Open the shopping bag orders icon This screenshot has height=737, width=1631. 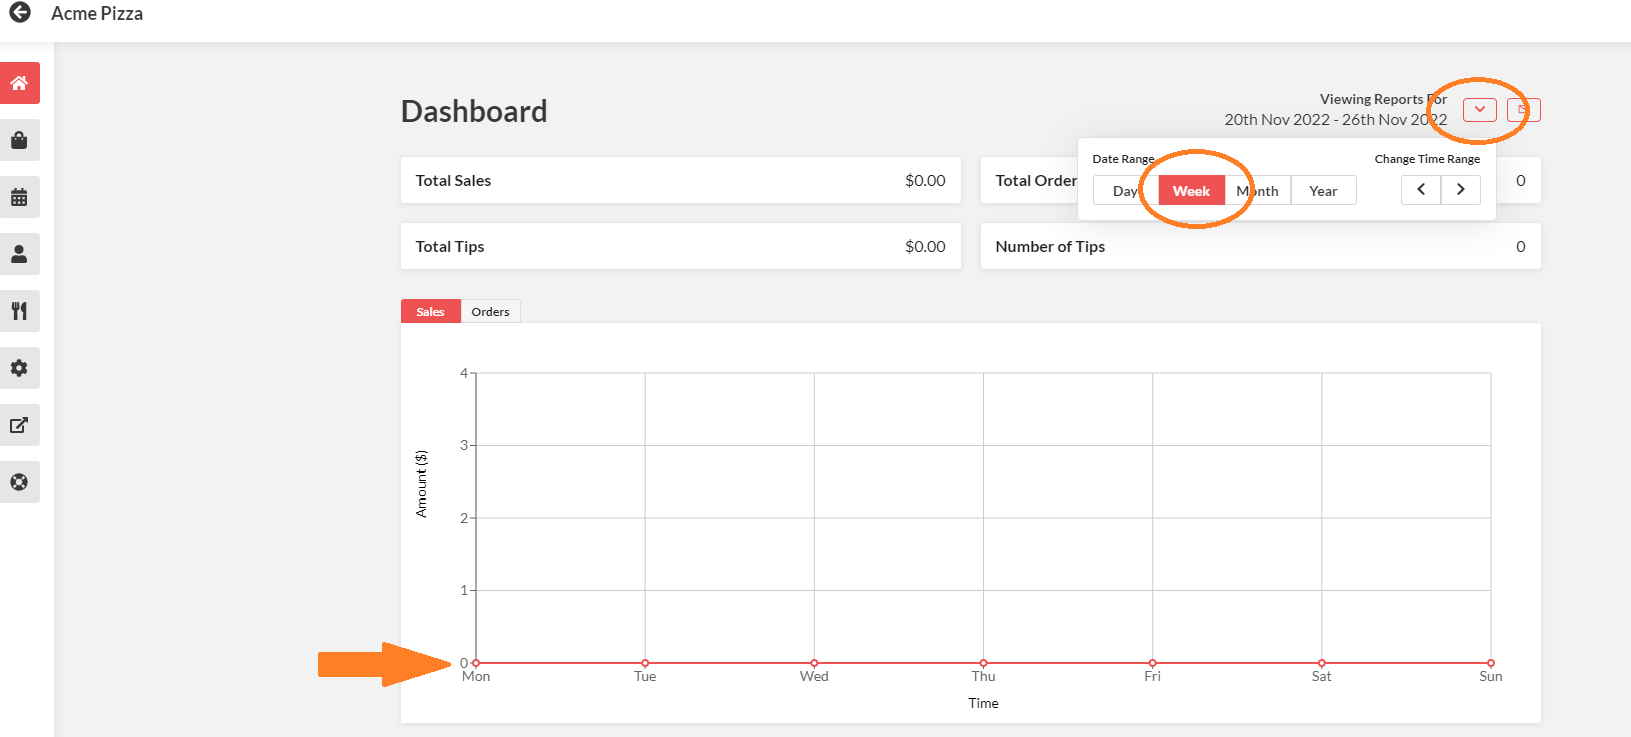[19, 140]
